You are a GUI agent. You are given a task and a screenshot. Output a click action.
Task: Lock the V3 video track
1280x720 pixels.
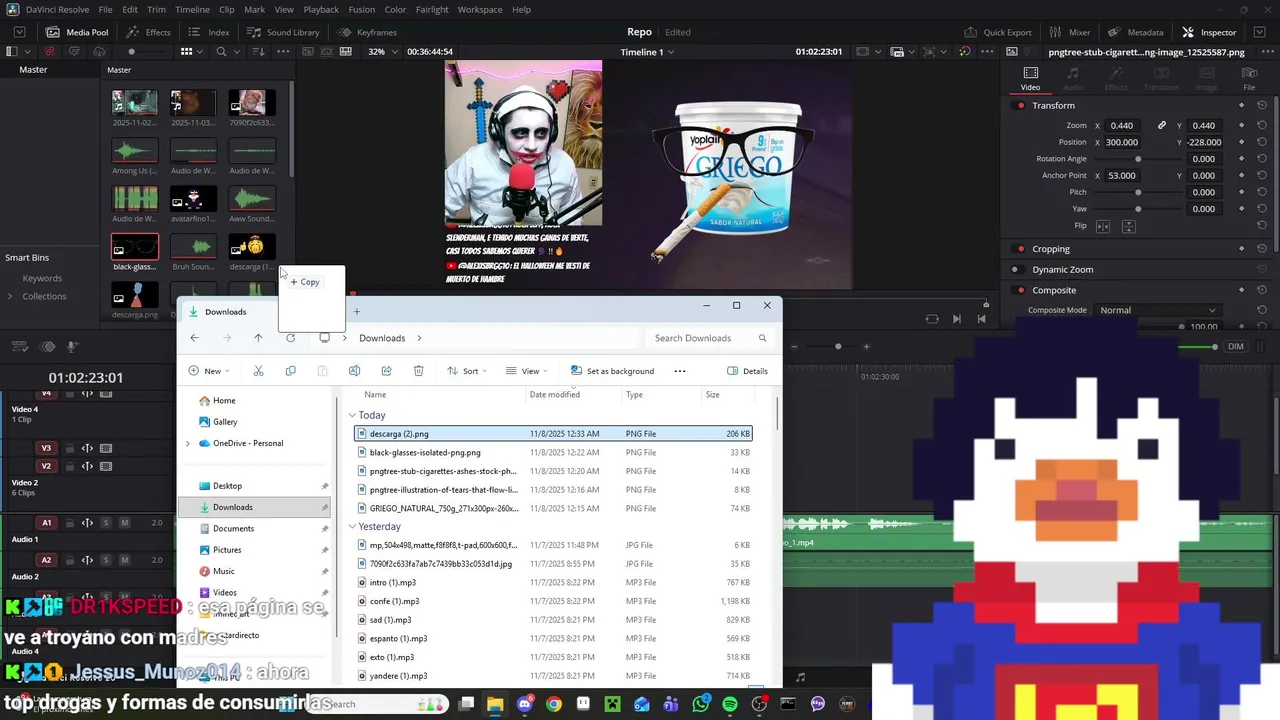pyautogui.click(x=69, y=448)
